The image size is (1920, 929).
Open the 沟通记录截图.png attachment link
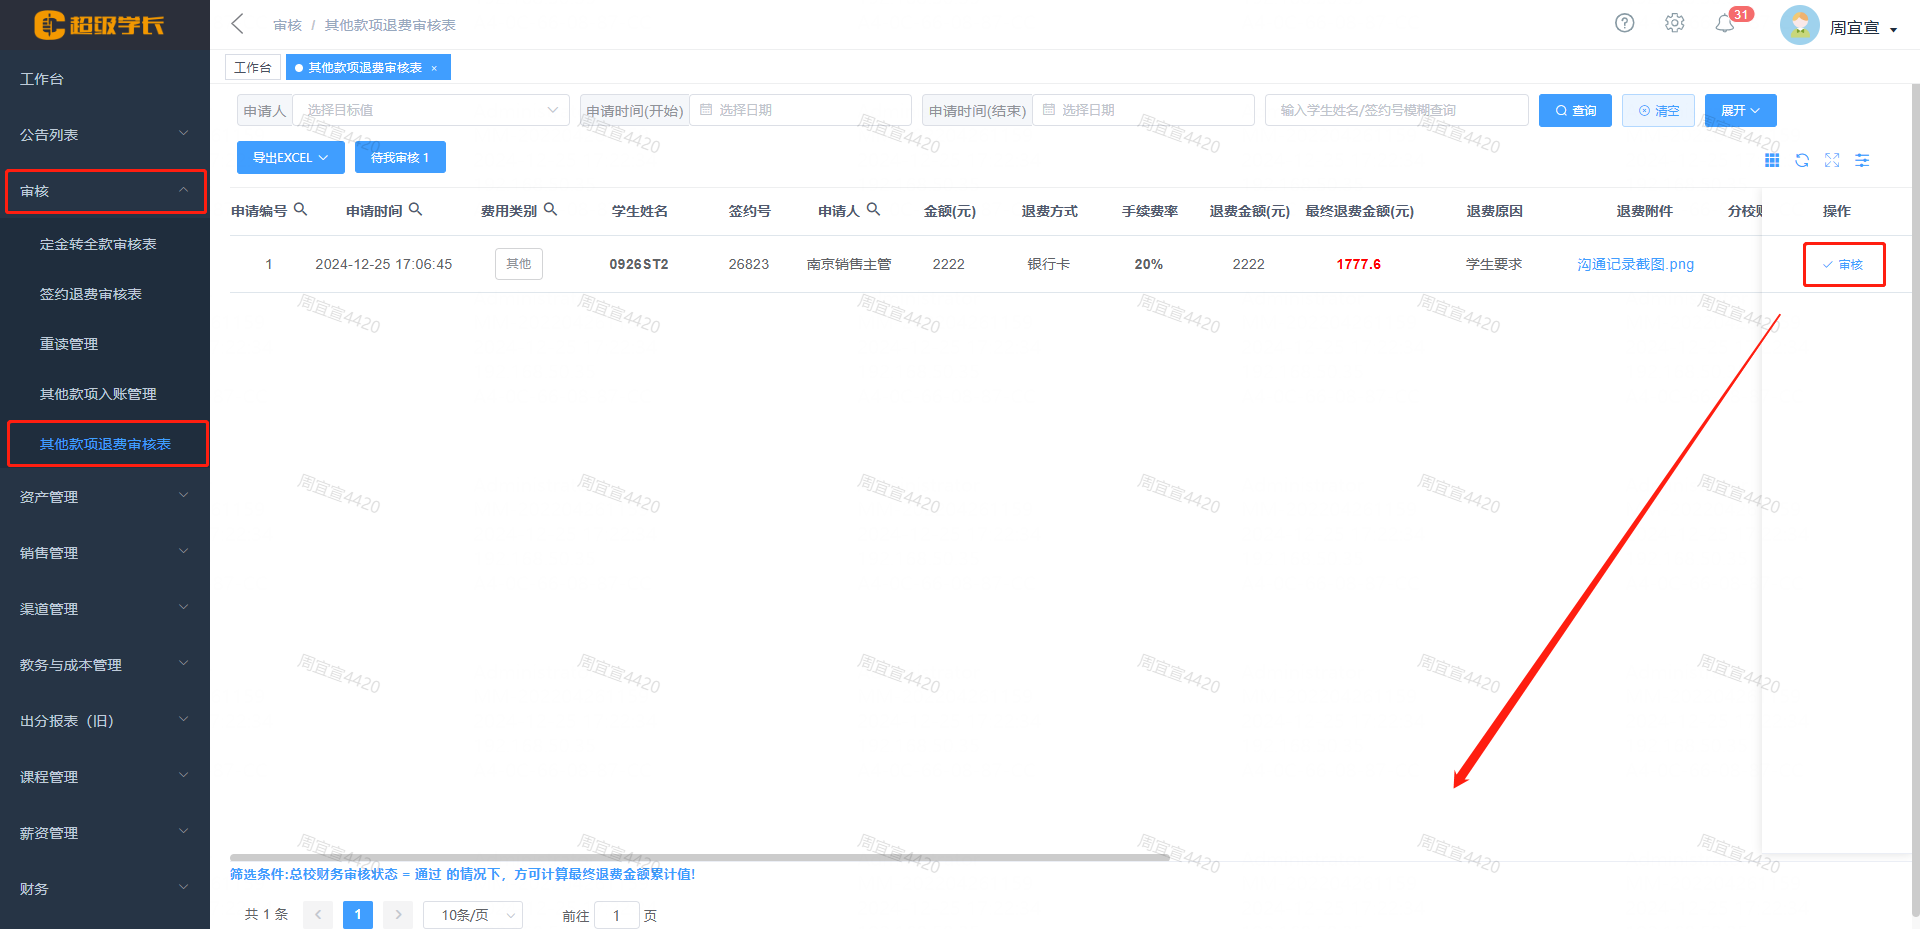(x=1635, y=264)
